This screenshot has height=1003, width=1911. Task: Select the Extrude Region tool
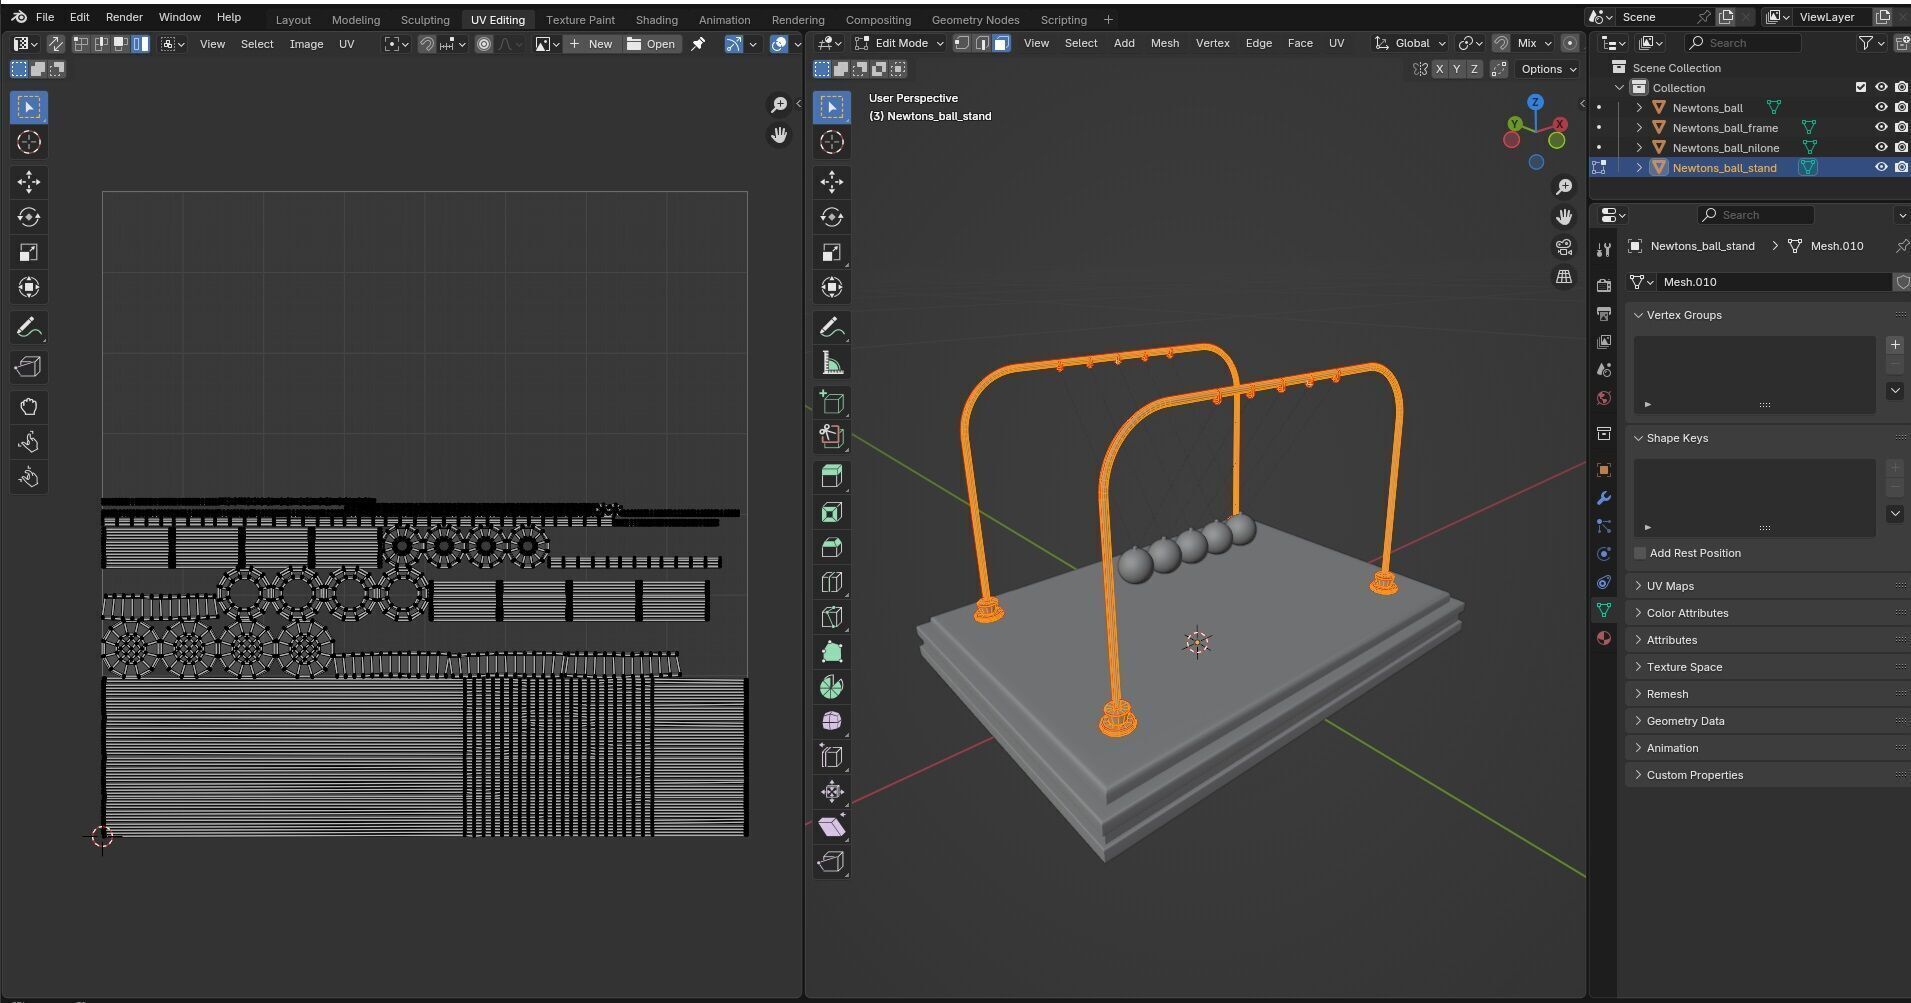pos(831,476)
